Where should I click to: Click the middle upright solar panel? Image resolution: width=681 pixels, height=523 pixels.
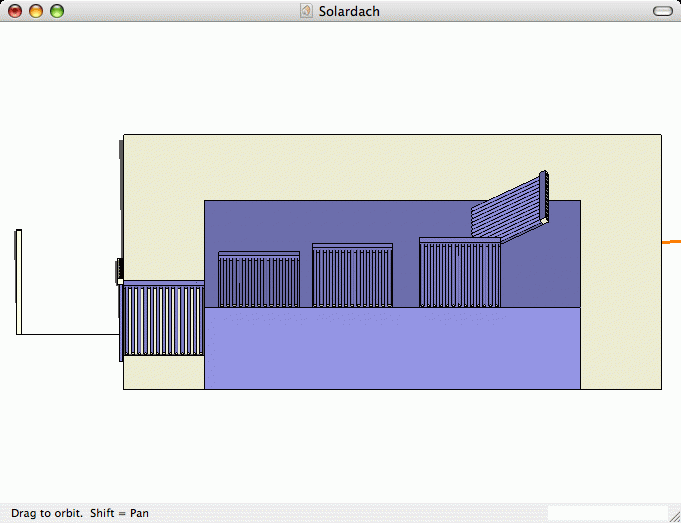pyautogui.click(x=352, y=275)
